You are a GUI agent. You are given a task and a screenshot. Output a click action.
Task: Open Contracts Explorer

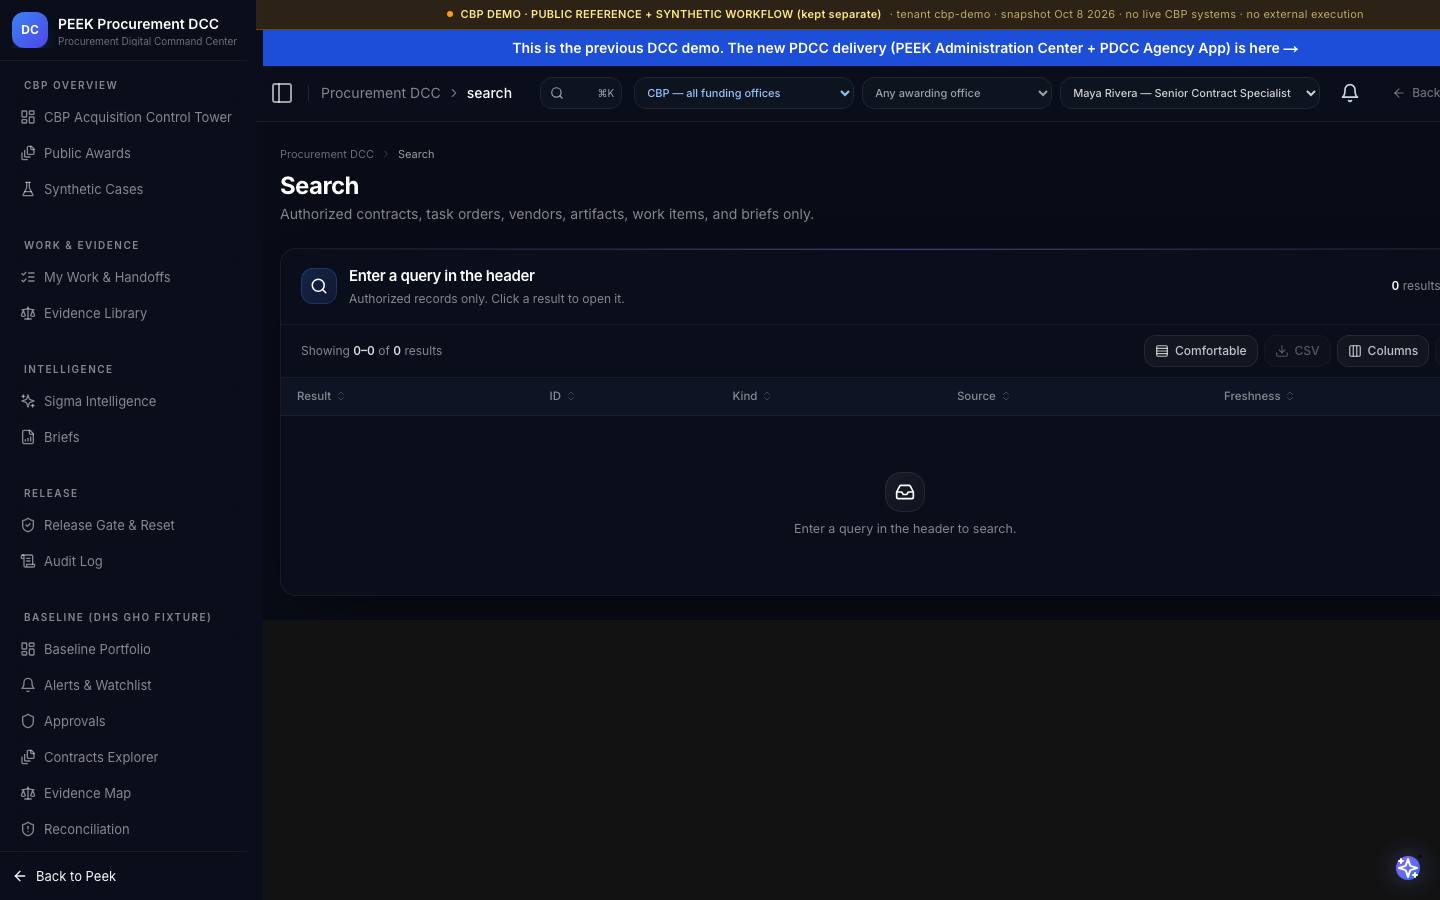coord(126,757)
